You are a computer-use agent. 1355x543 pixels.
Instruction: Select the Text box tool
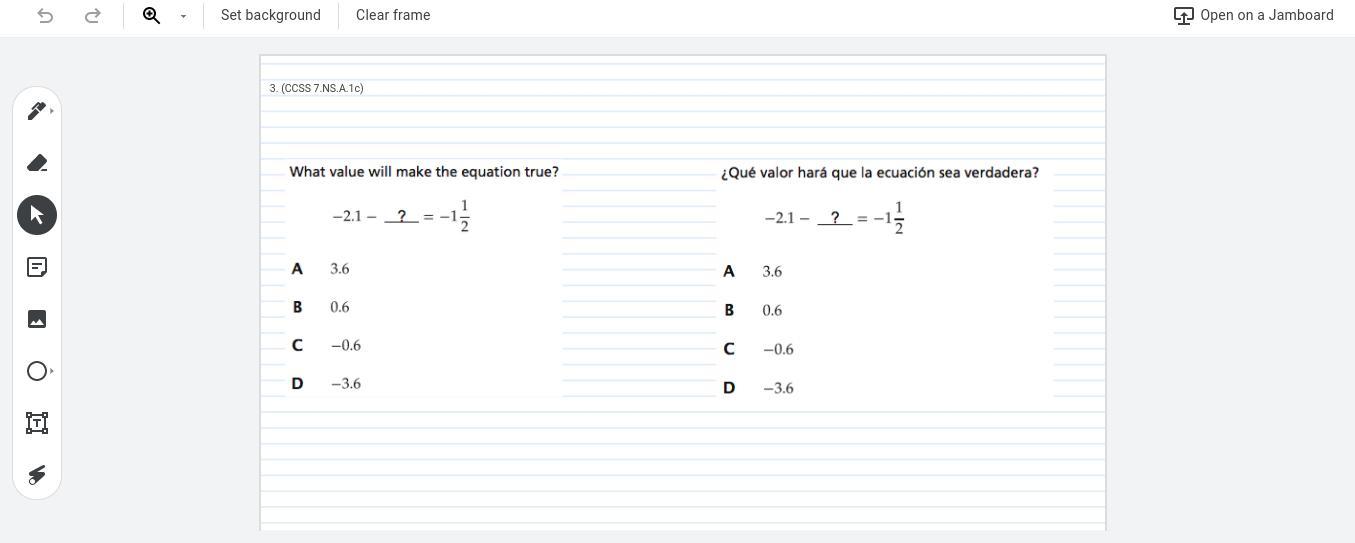(37, 423)
